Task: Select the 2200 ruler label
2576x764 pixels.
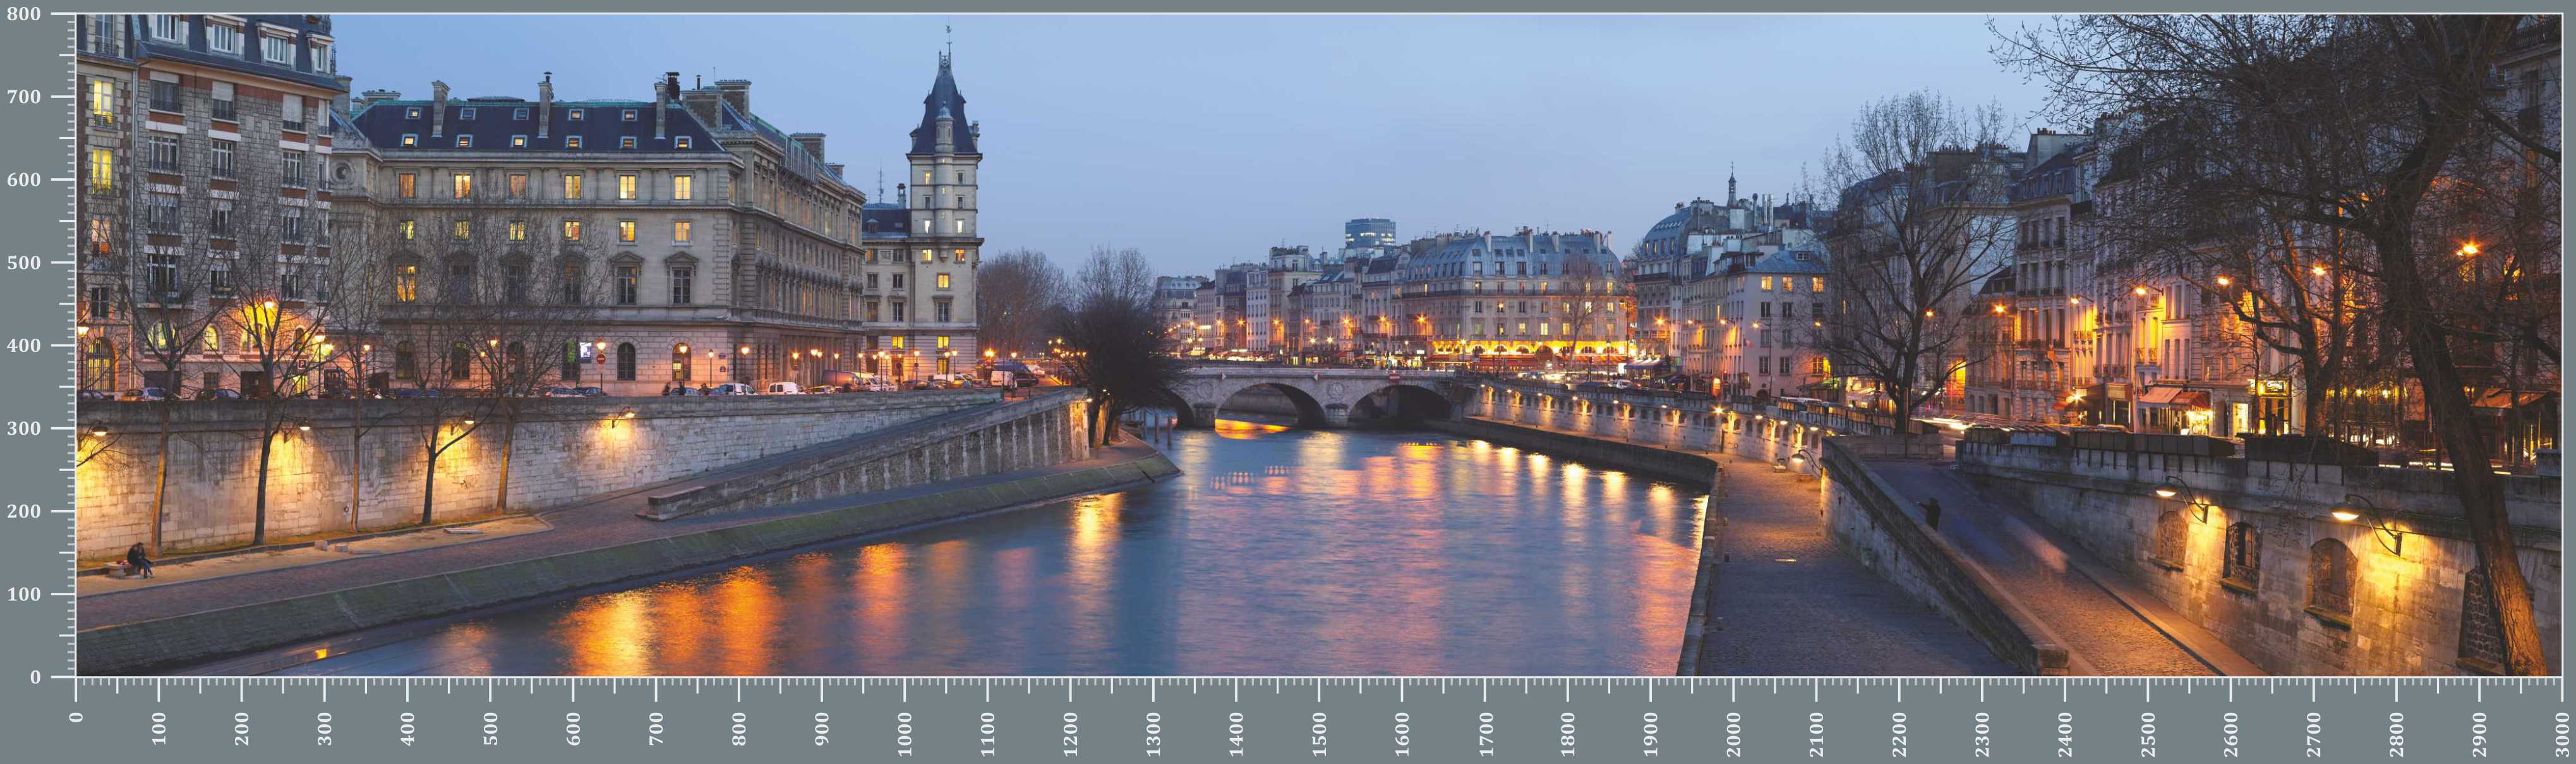Action: pyautogui.click(x=1899, y=734)
